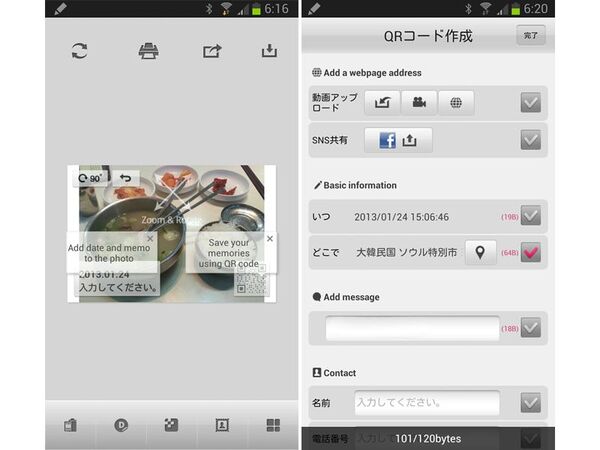Tap the 'Basic information' heading
The height and width of the screenshot is (450, 600).
point(360,185)
